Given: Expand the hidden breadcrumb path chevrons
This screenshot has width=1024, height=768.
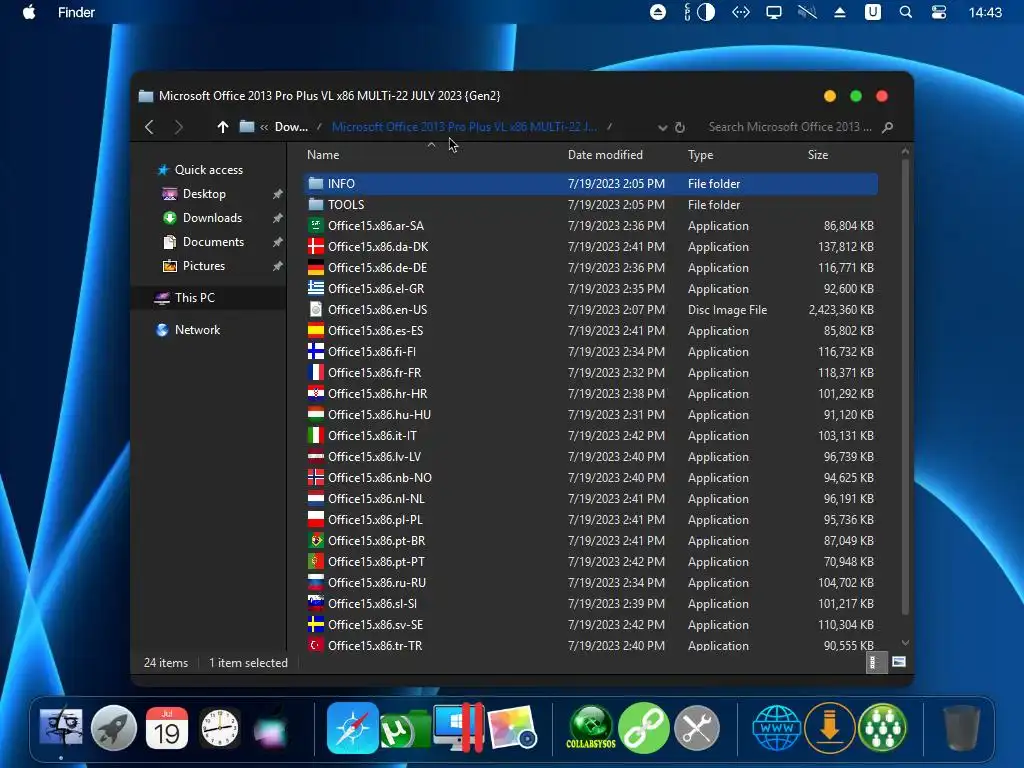Looking at the screenshot, I should (x=264, y=127).
